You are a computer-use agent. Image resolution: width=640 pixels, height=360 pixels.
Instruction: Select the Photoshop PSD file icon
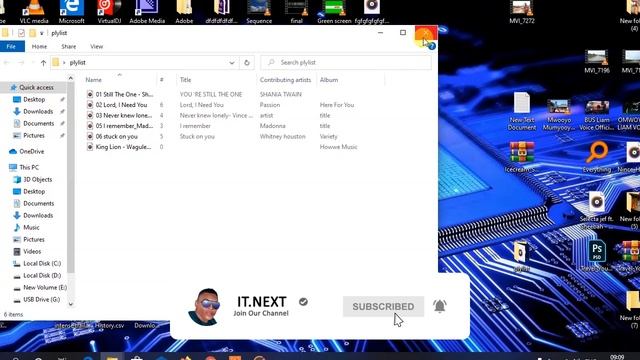[x=597, y=256]
